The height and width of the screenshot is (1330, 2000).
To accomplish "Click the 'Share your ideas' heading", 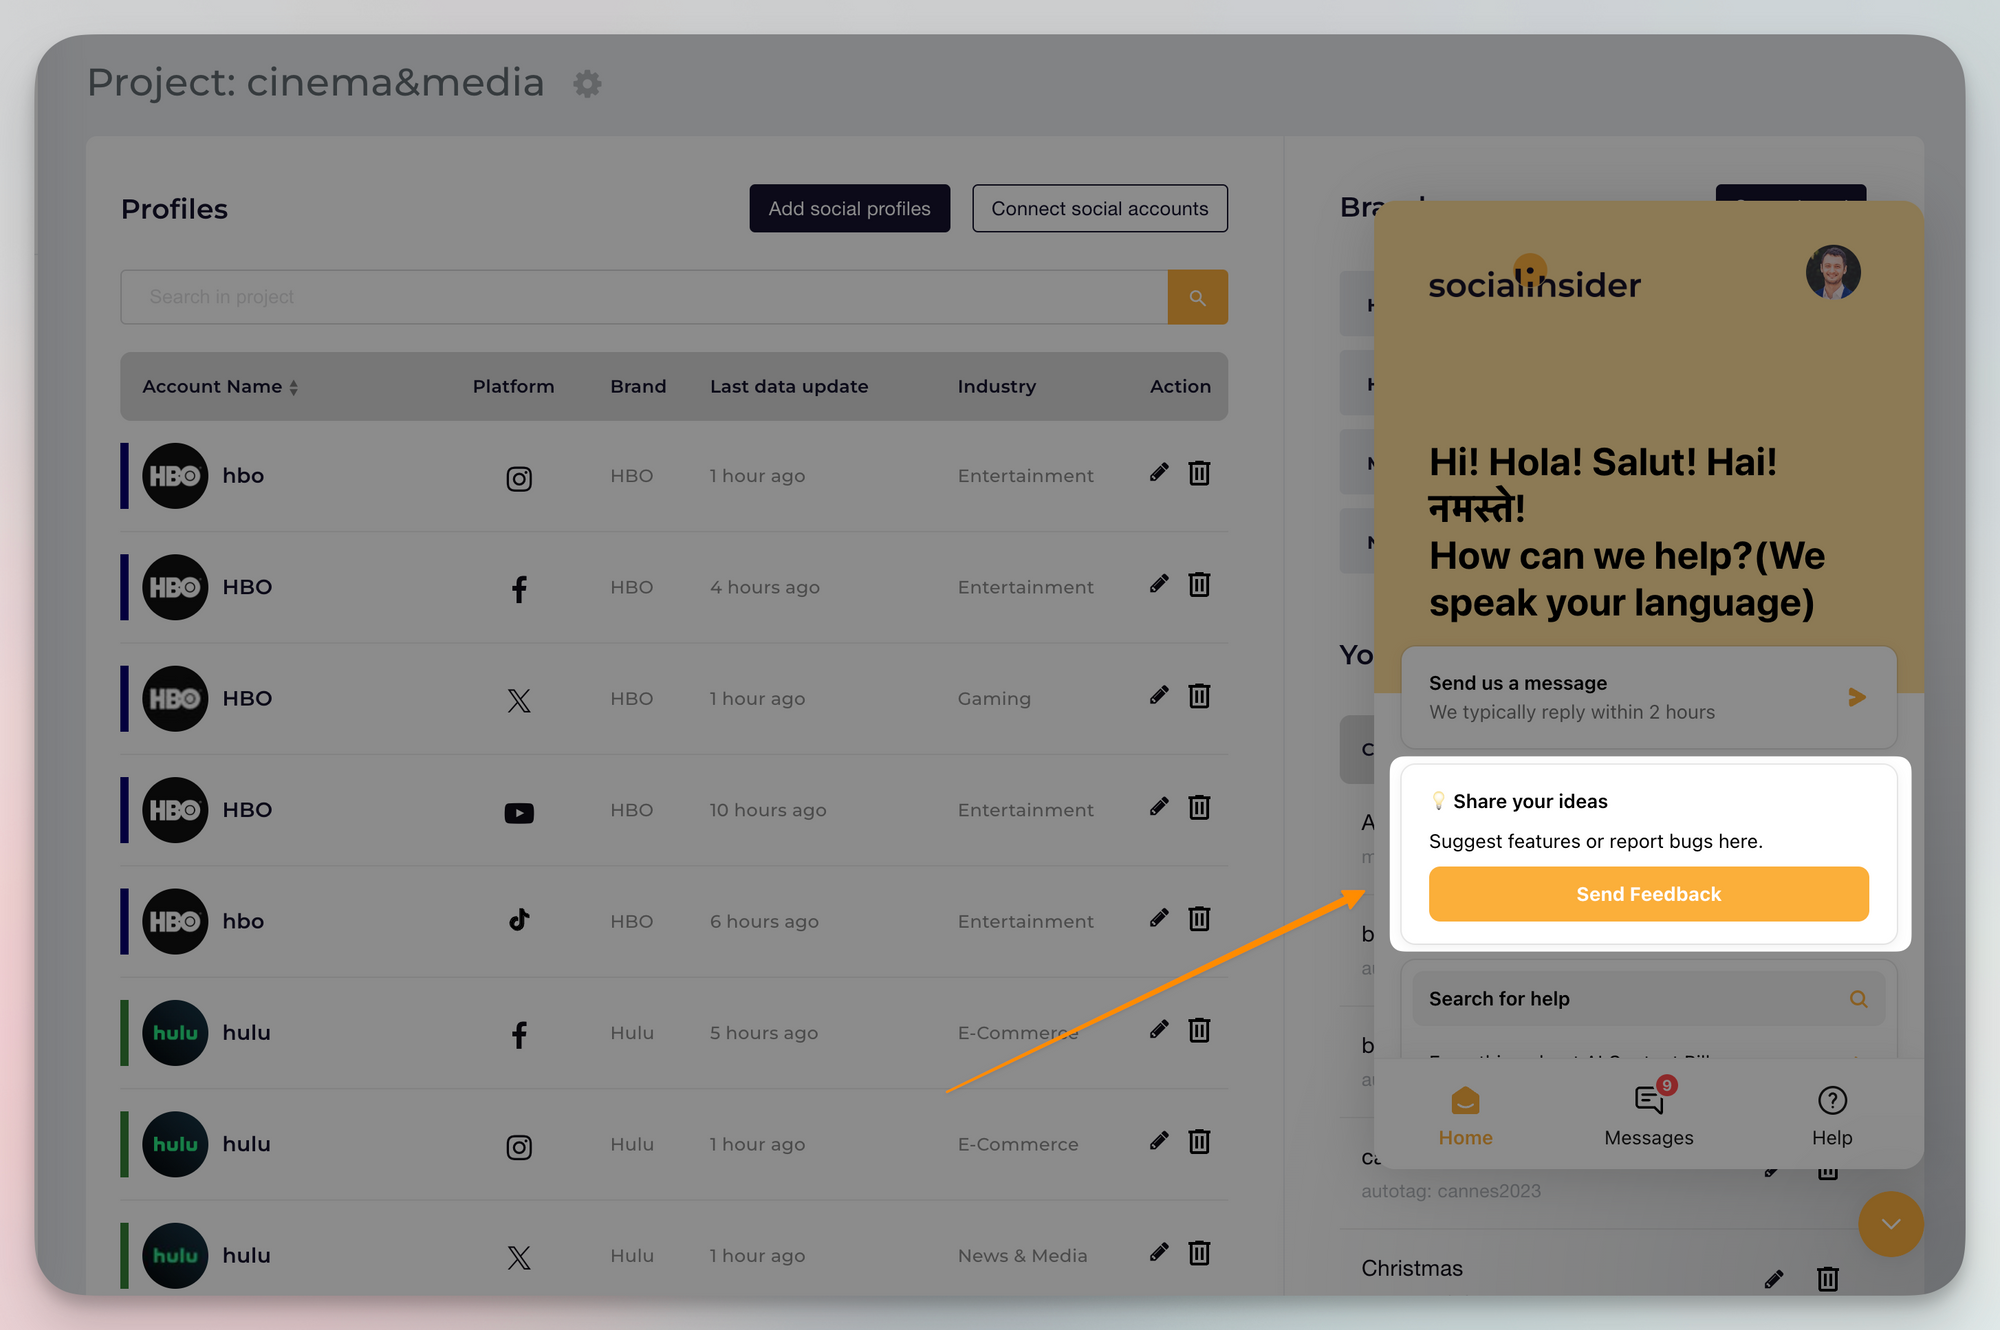I will click(1530, 801).
